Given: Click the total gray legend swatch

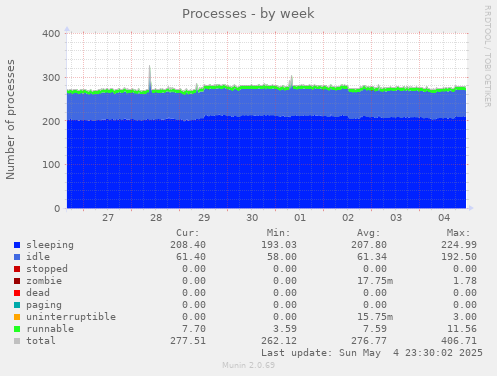Looking at the screenshot, I should click(17, 341).
